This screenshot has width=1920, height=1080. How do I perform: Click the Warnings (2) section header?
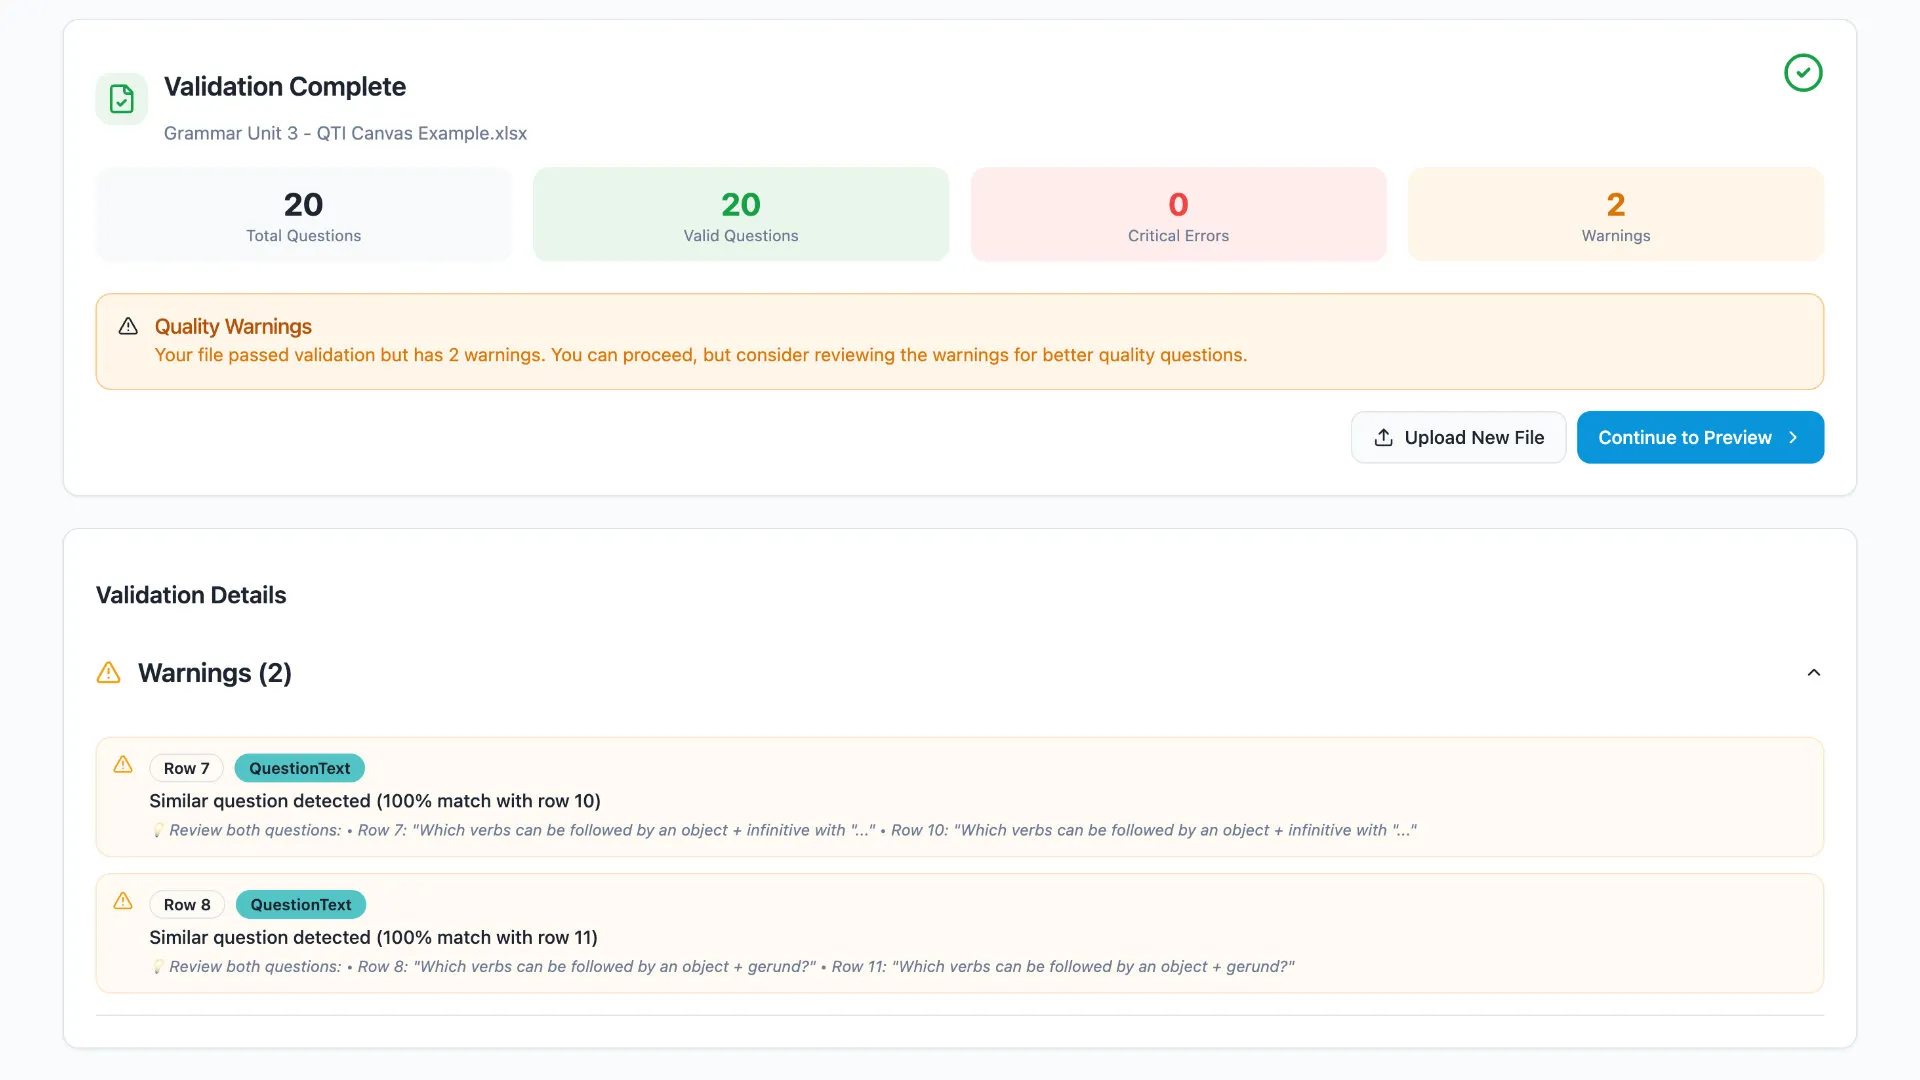point(215,673)
